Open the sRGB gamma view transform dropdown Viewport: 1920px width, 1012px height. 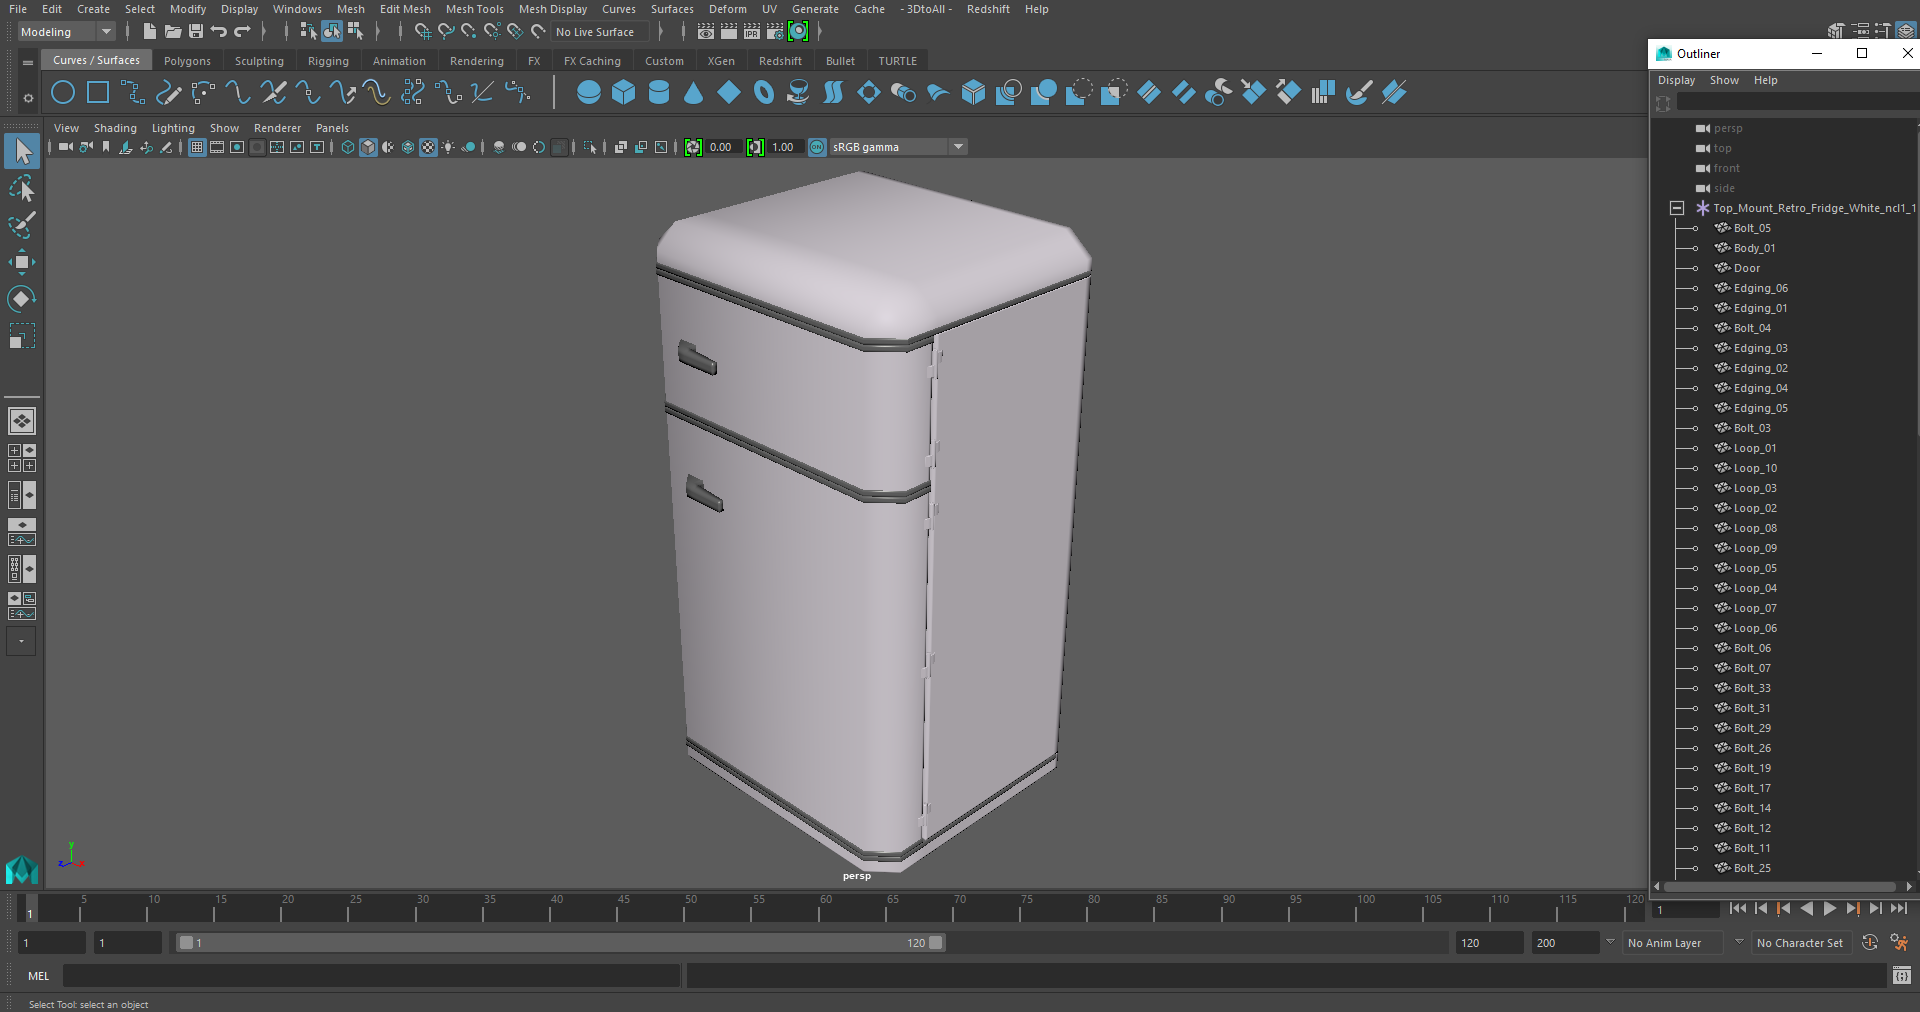click(x=898, y=147)
